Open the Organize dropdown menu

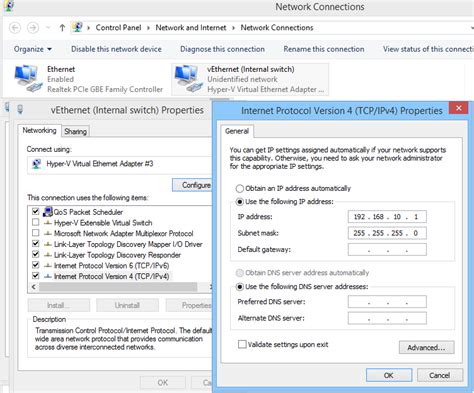pos(33,49)
